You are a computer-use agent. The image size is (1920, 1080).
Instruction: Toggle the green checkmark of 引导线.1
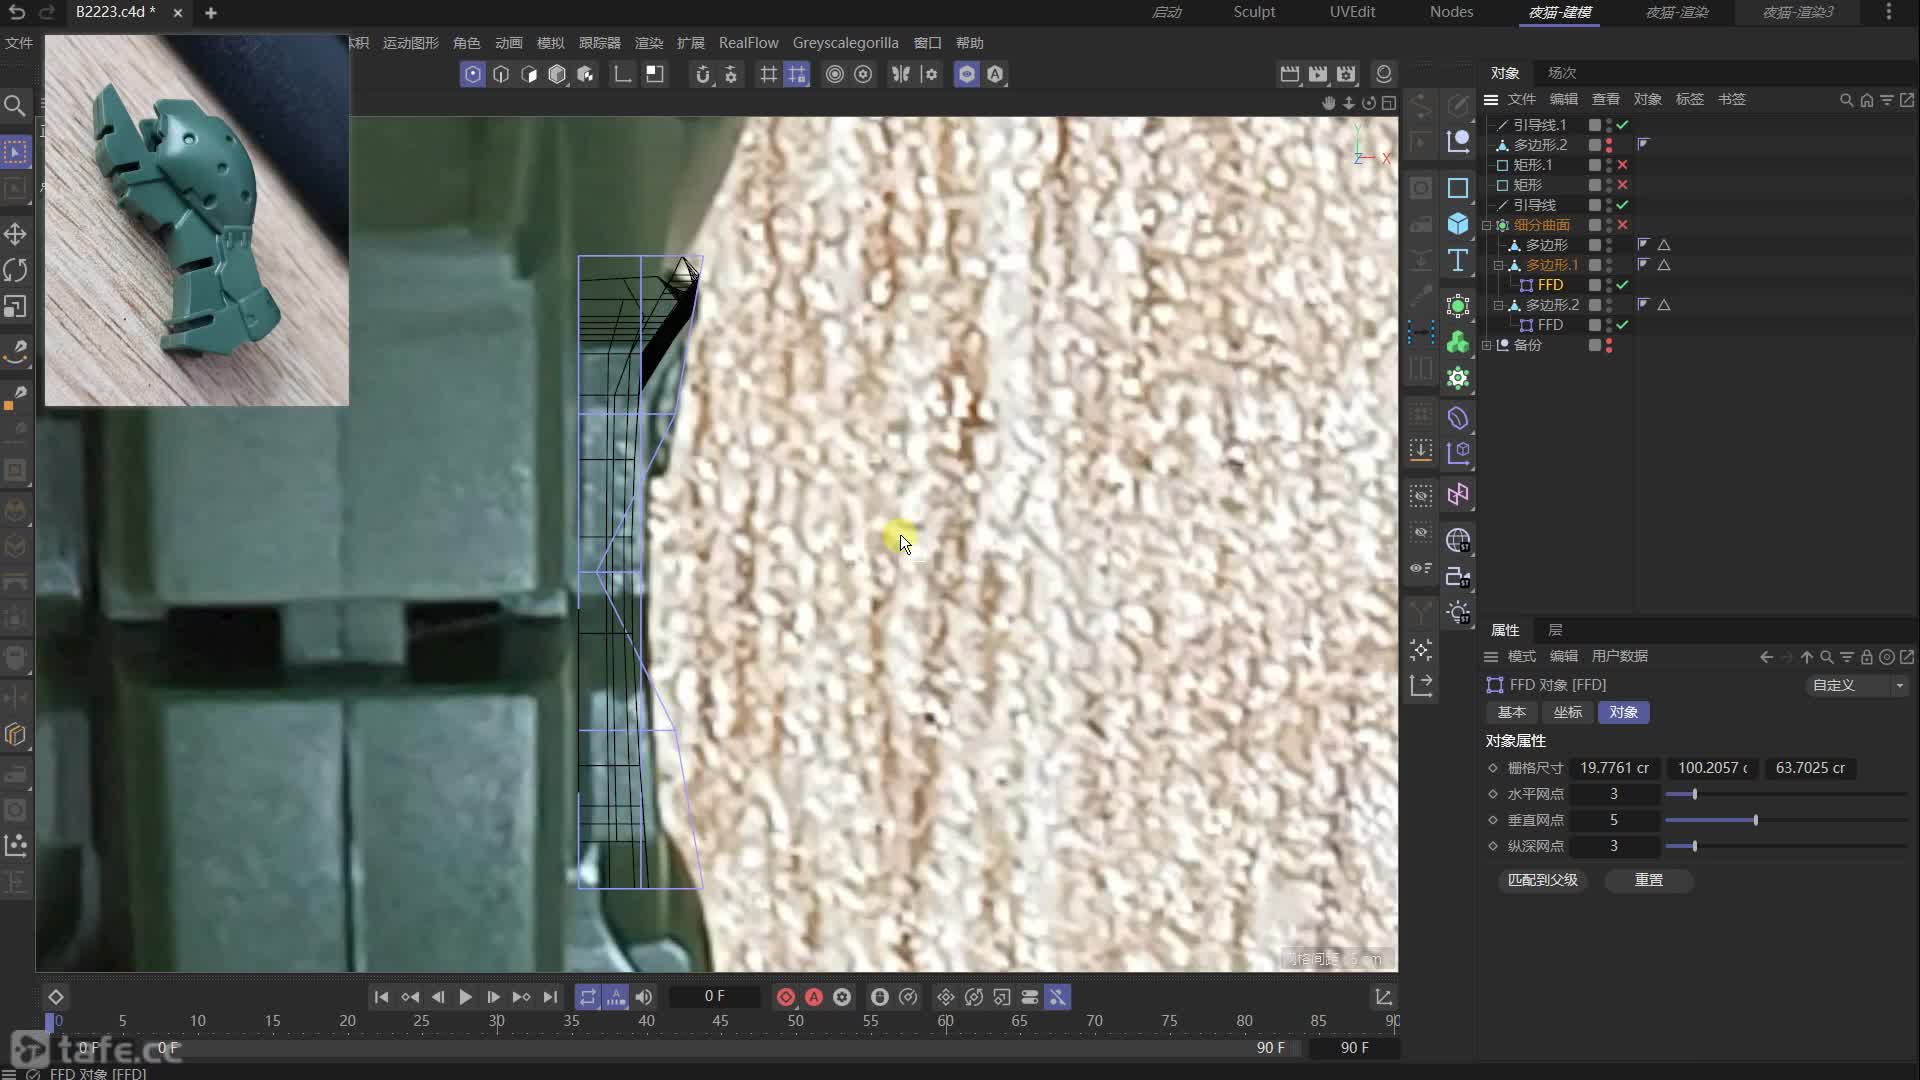click(1622, 125)
